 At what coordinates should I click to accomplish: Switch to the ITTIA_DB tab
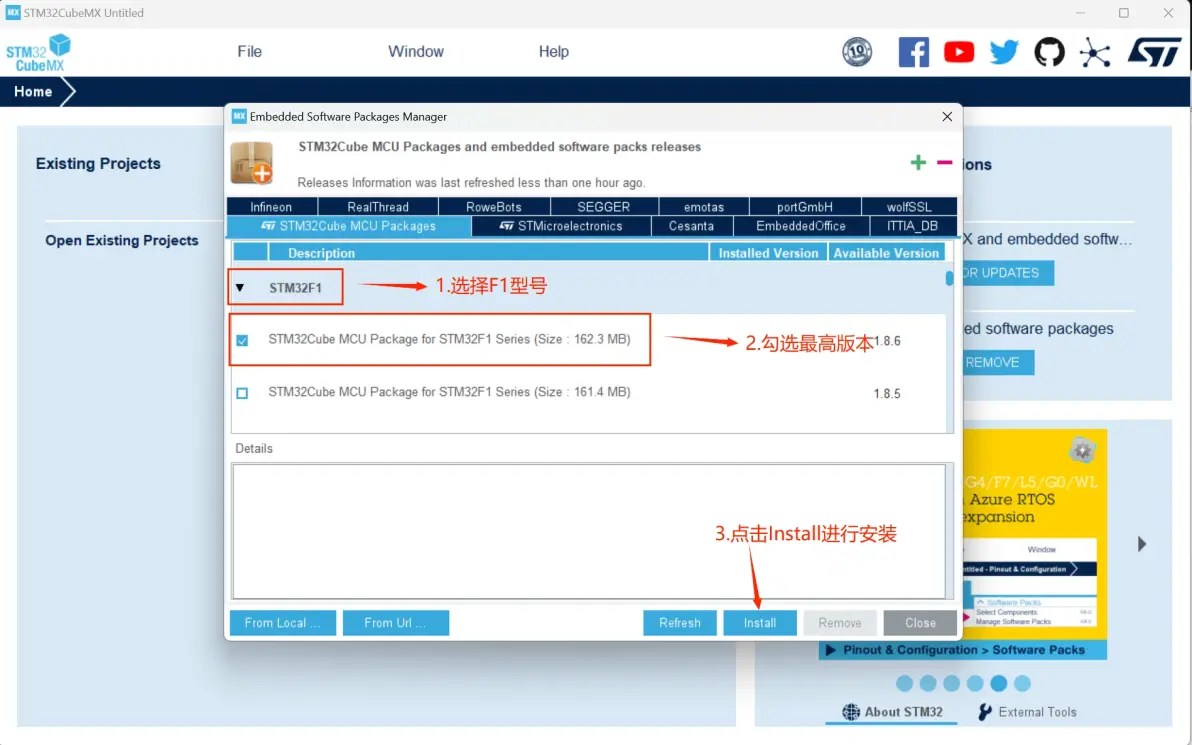[x=912, y=226]
